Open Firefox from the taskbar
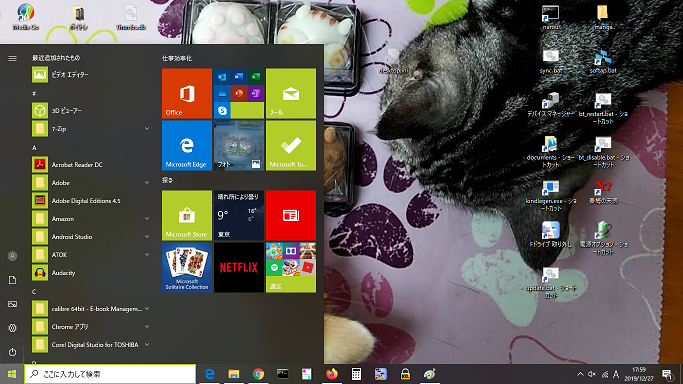This screenshot has height=384, width=683. click(331, 374)
